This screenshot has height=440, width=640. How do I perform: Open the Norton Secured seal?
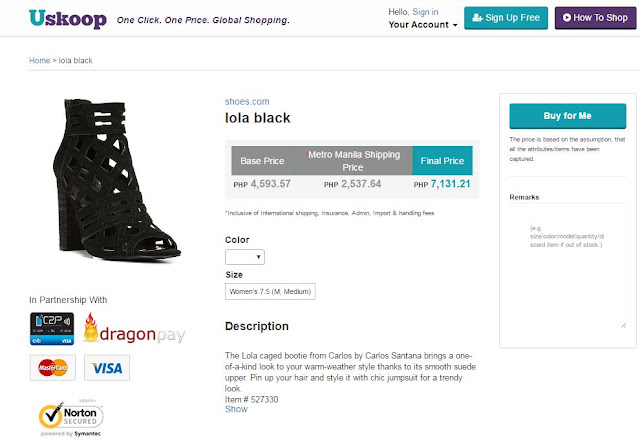click(x=71, y=418)
